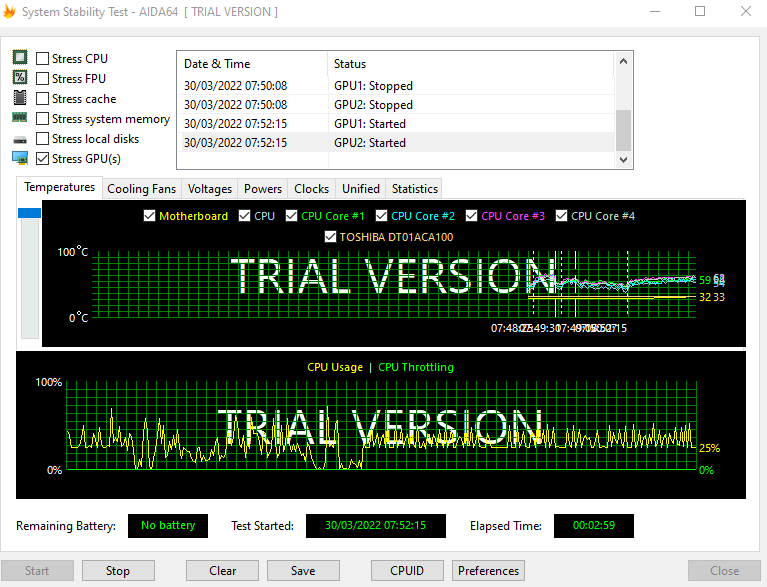Viewport: 767px width, 587px height.
Task: Select the GPU2: Stopped log row
Action: (x=396, y=105)
